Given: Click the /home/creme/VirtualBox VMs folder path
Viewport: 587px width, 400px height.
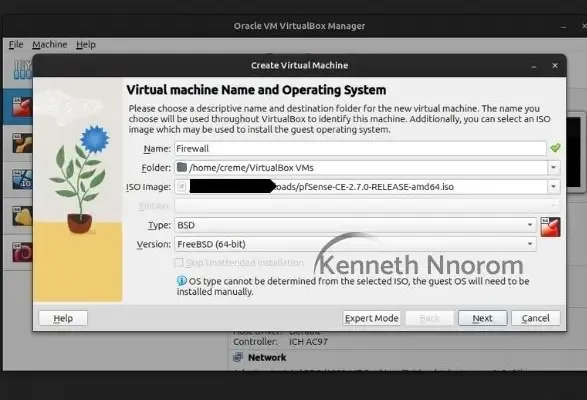Looking at the screenshot, I should (x=251, y=168).
